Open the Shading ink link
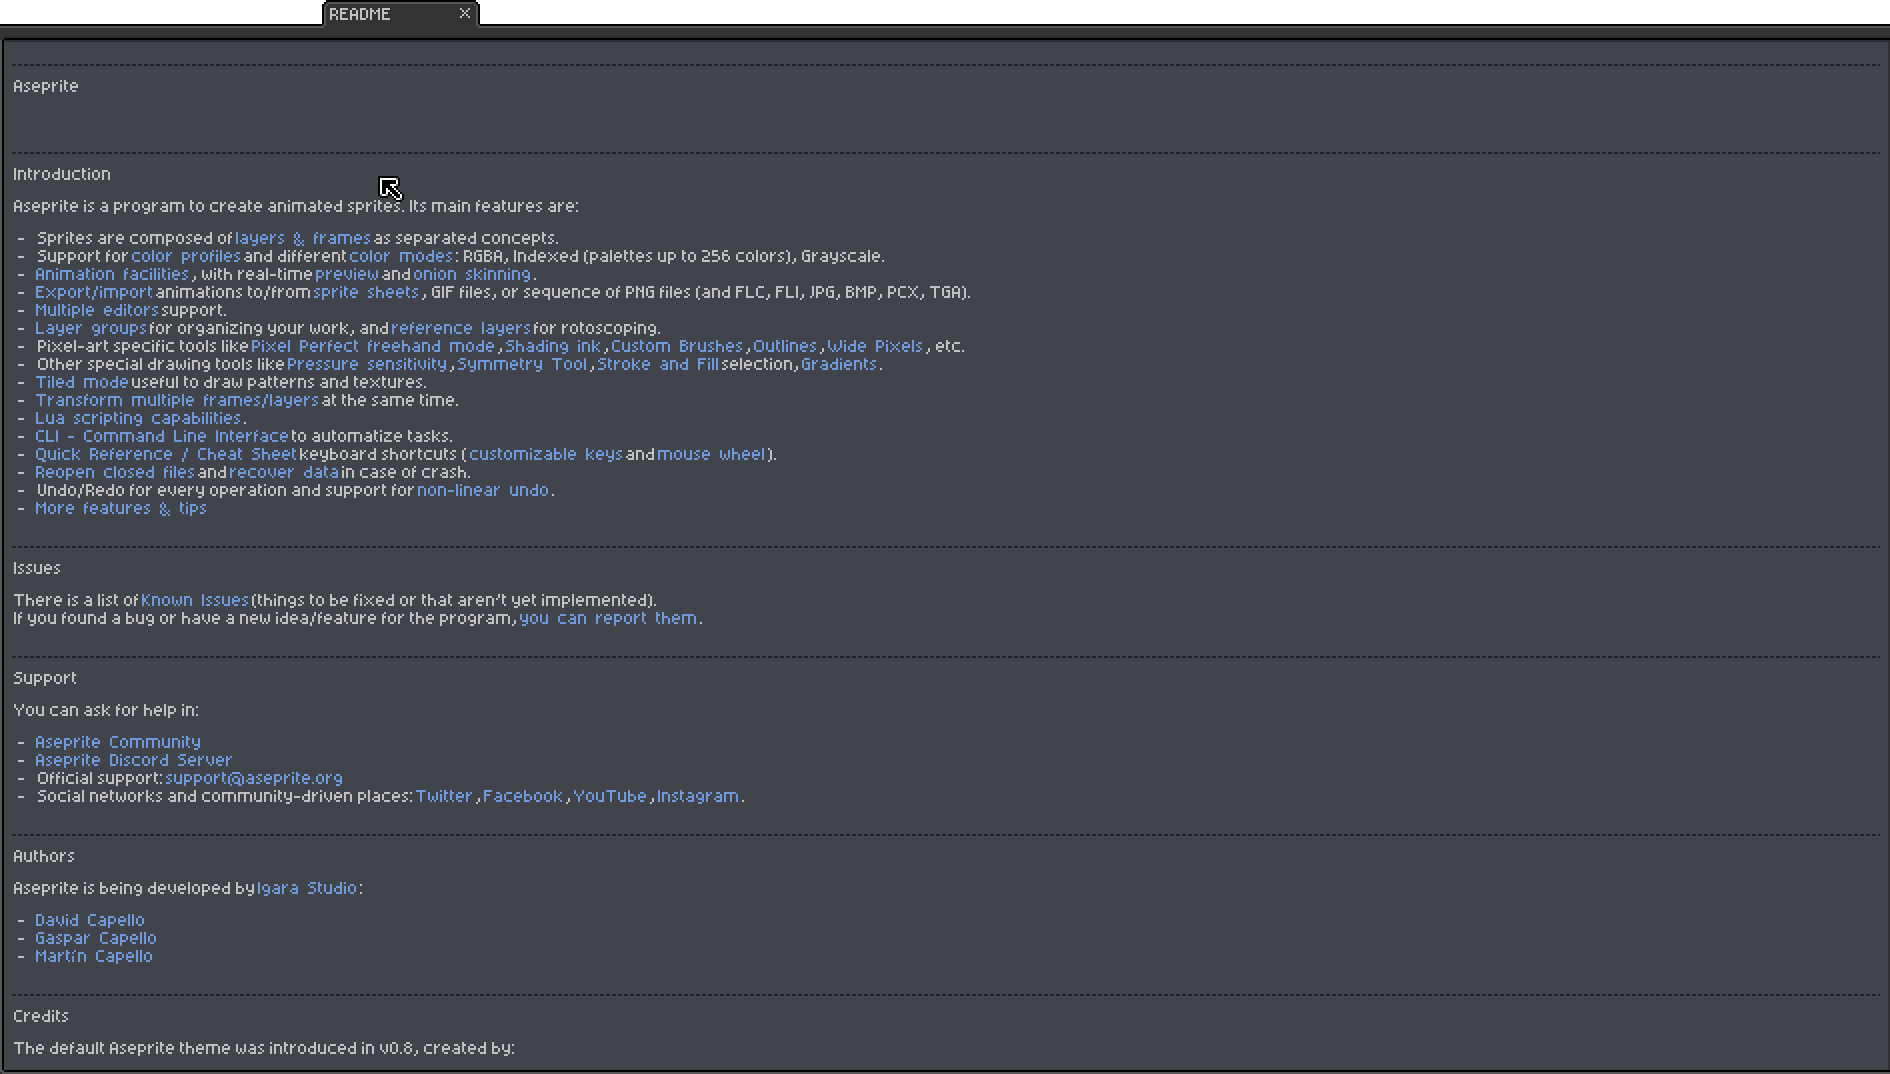Viewport: 1890px width, 1074px height. pos(553,346)
